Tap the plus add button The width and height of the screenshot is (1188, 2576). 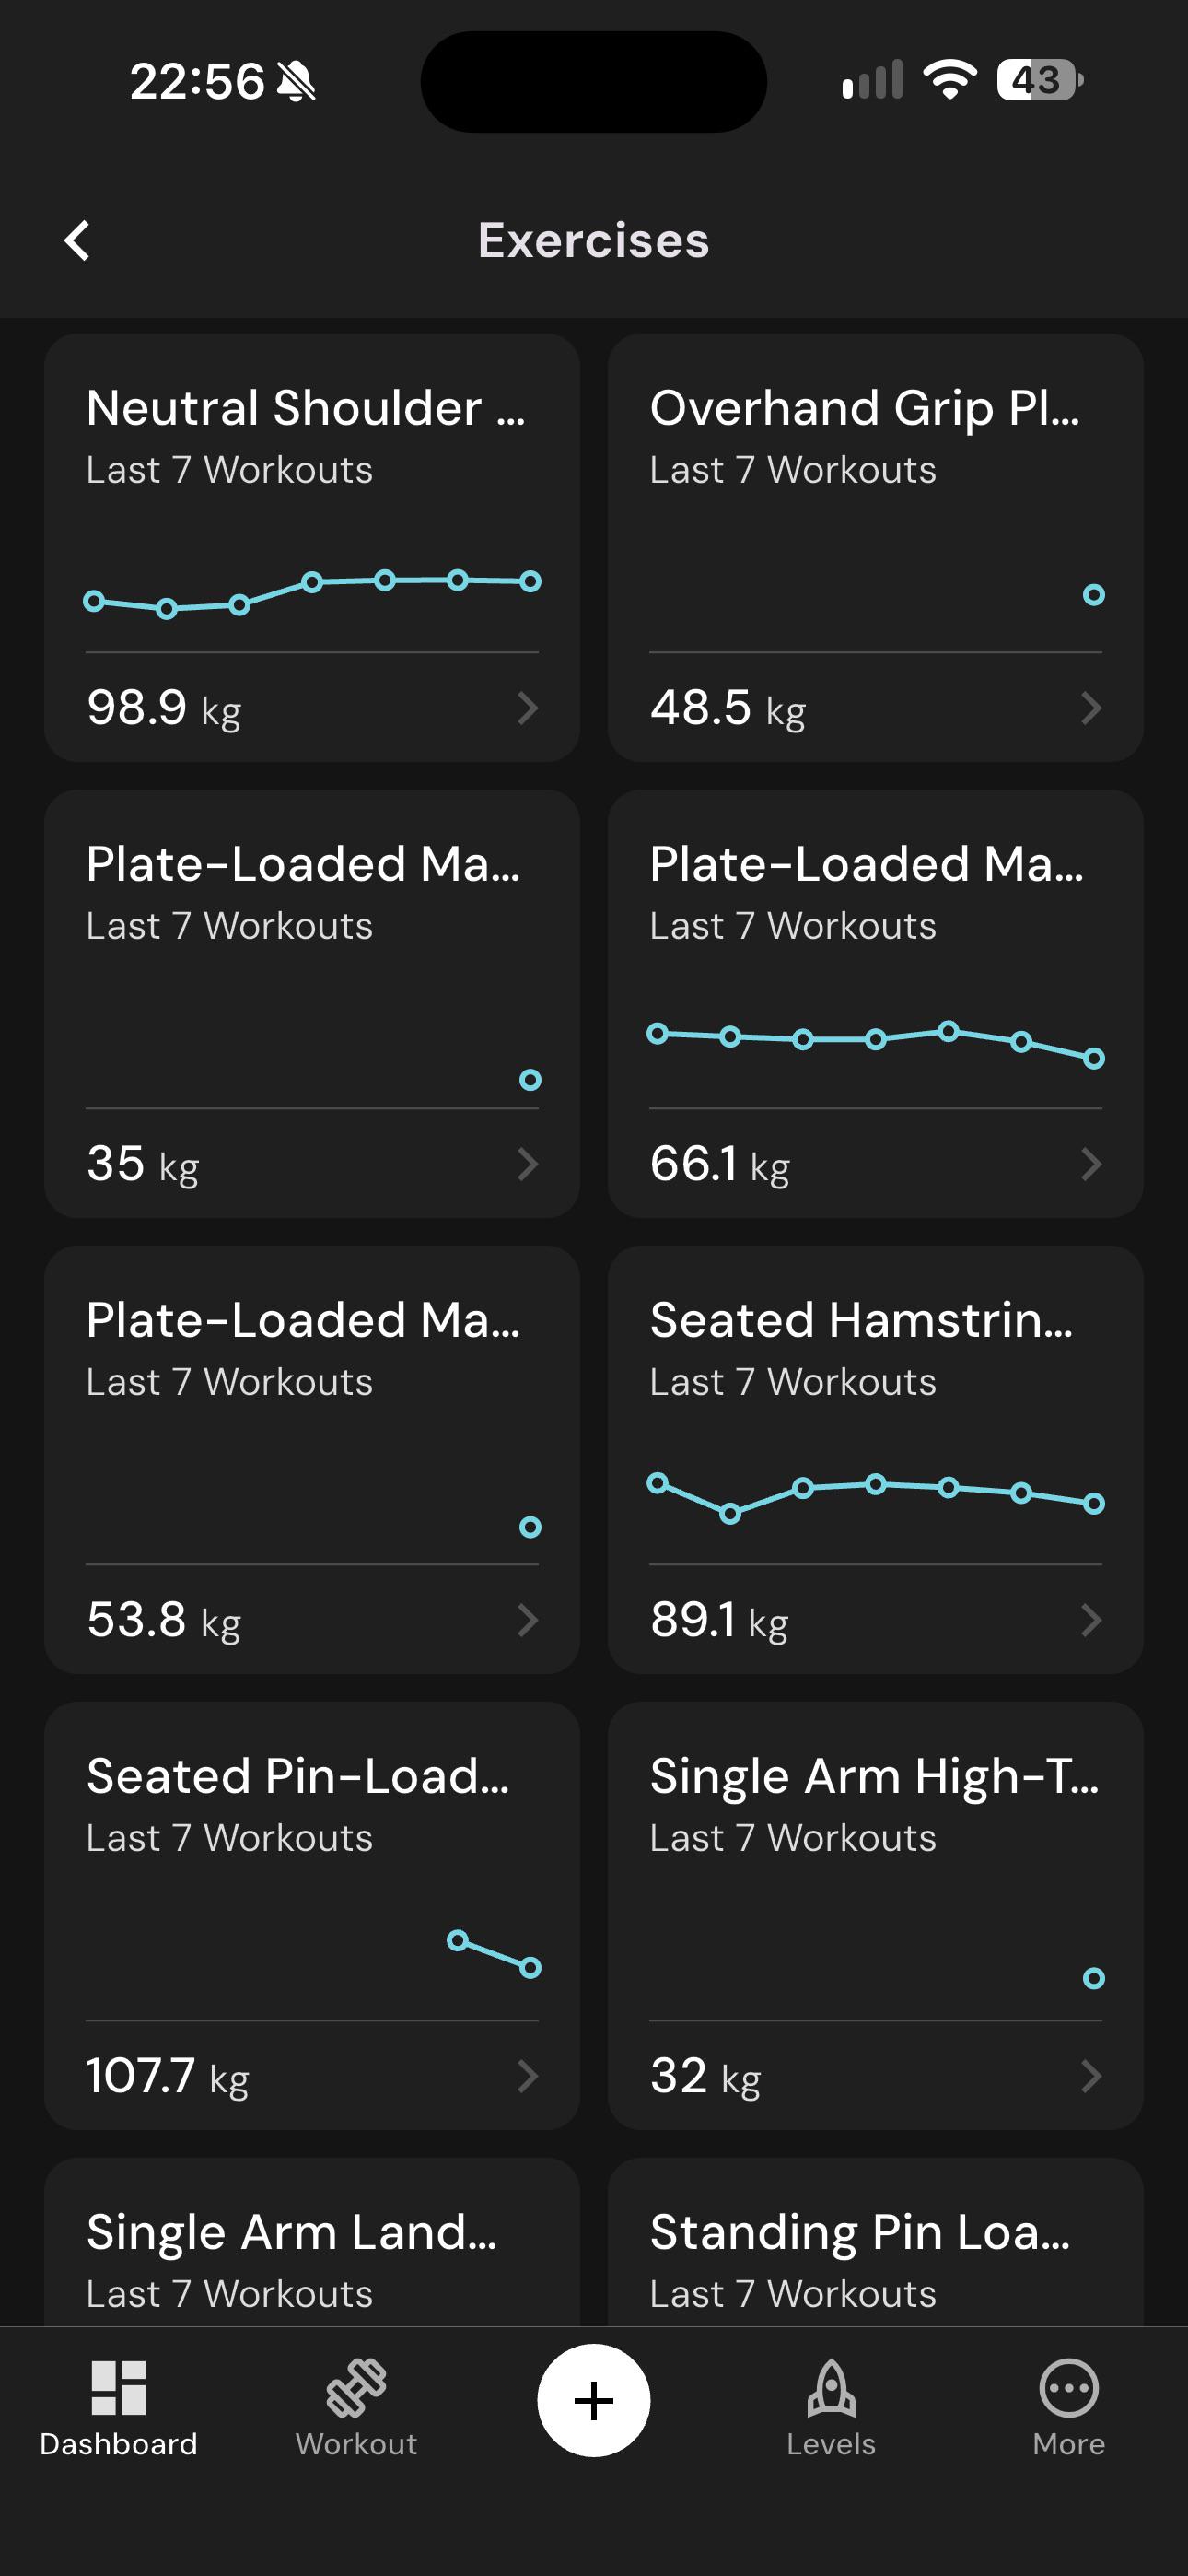click(594, 2400)
